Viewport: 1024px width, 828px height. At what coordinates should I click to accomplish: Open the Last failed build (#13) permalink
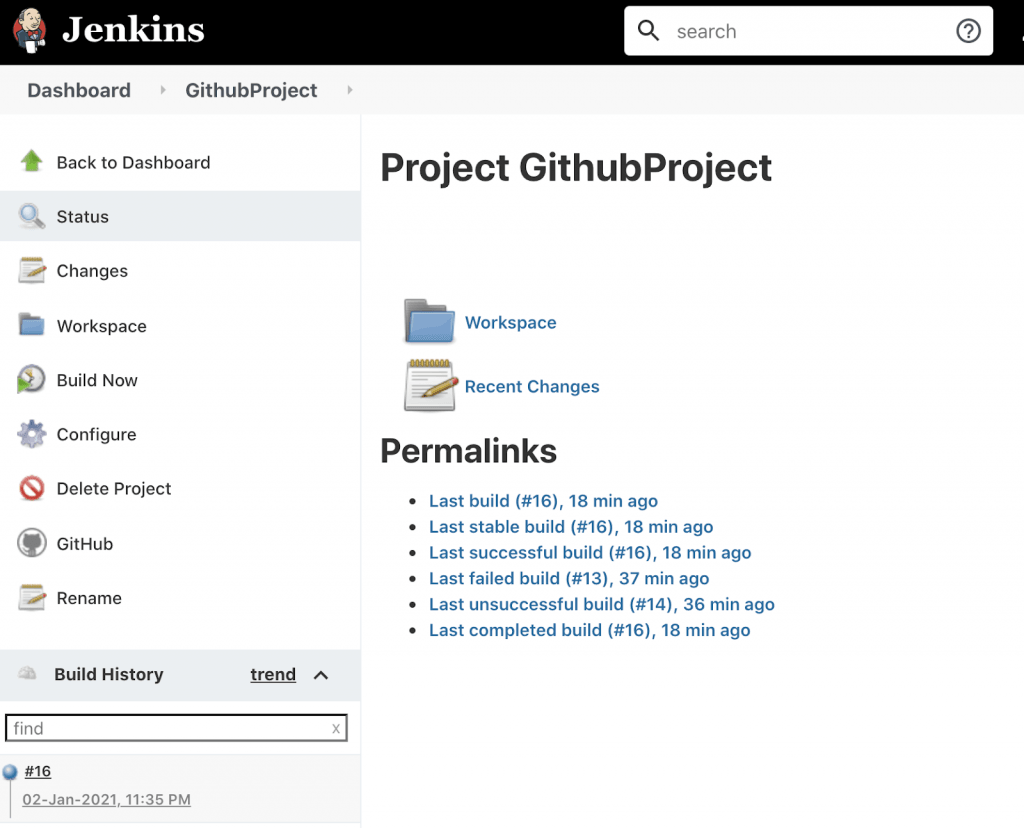[x=568, y=578]
